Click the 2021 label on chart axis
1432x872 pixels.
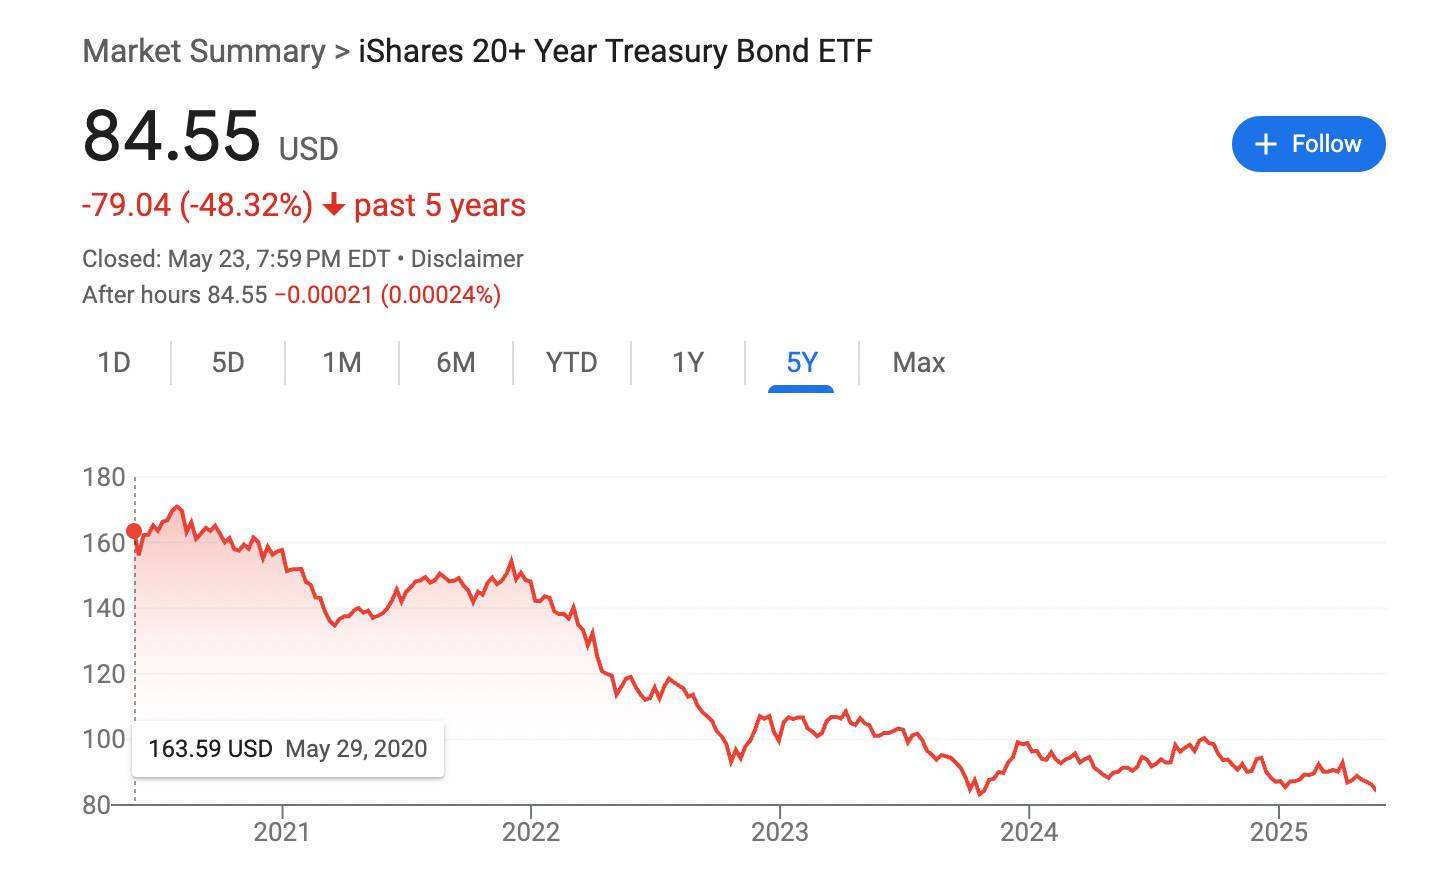[282, 831]
